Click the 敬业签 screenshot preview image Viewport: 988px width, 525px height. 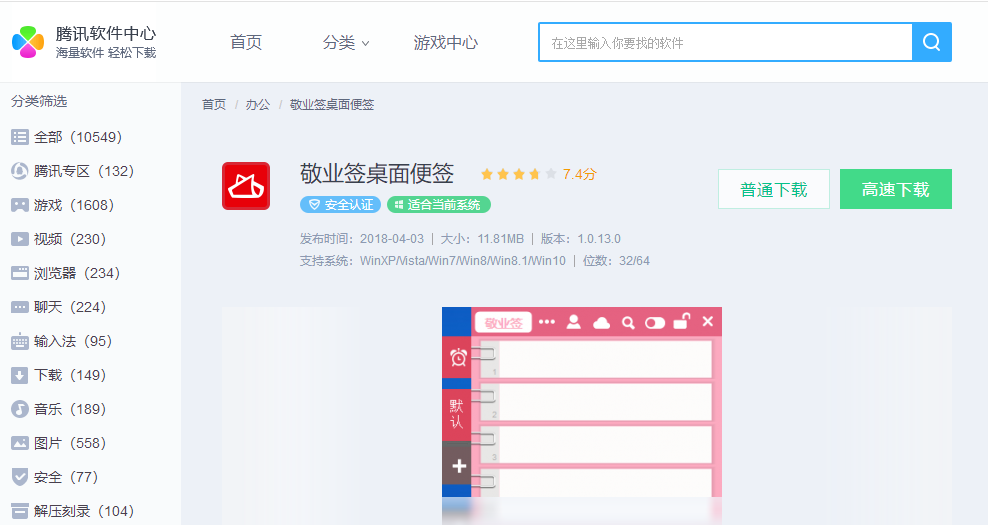coord(582,416)
